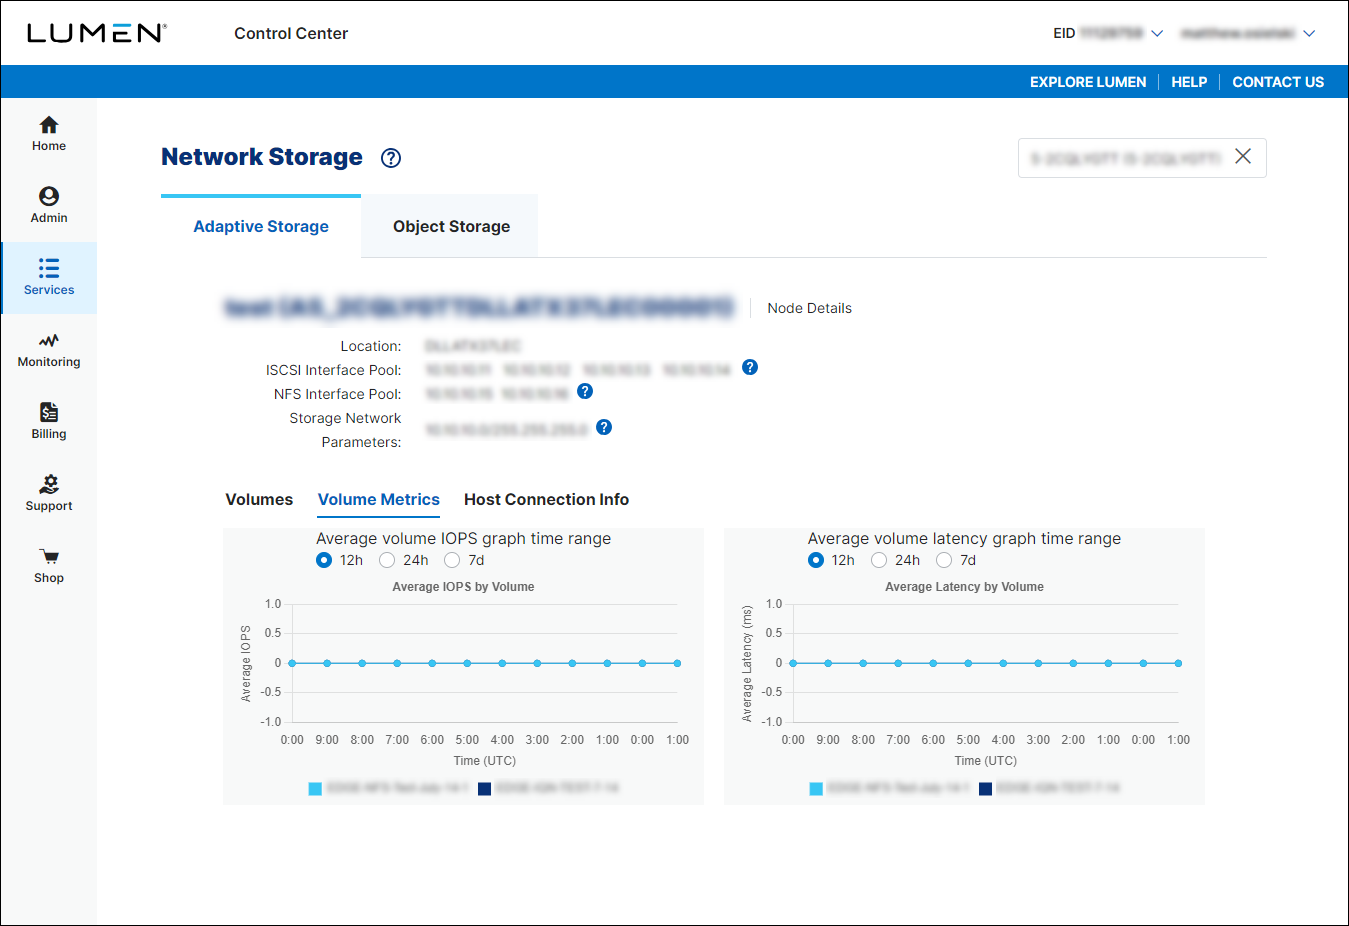
Task: Select 24h for IOPS graph range
Action: click(x=387, y=560)
